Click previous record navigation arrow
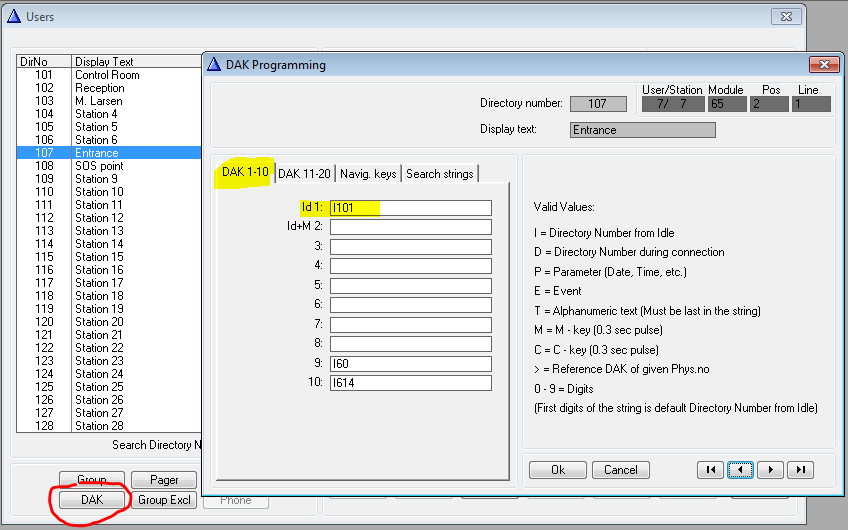The height and width of the screenshot is (530, 848). click(x=740, y=469)
